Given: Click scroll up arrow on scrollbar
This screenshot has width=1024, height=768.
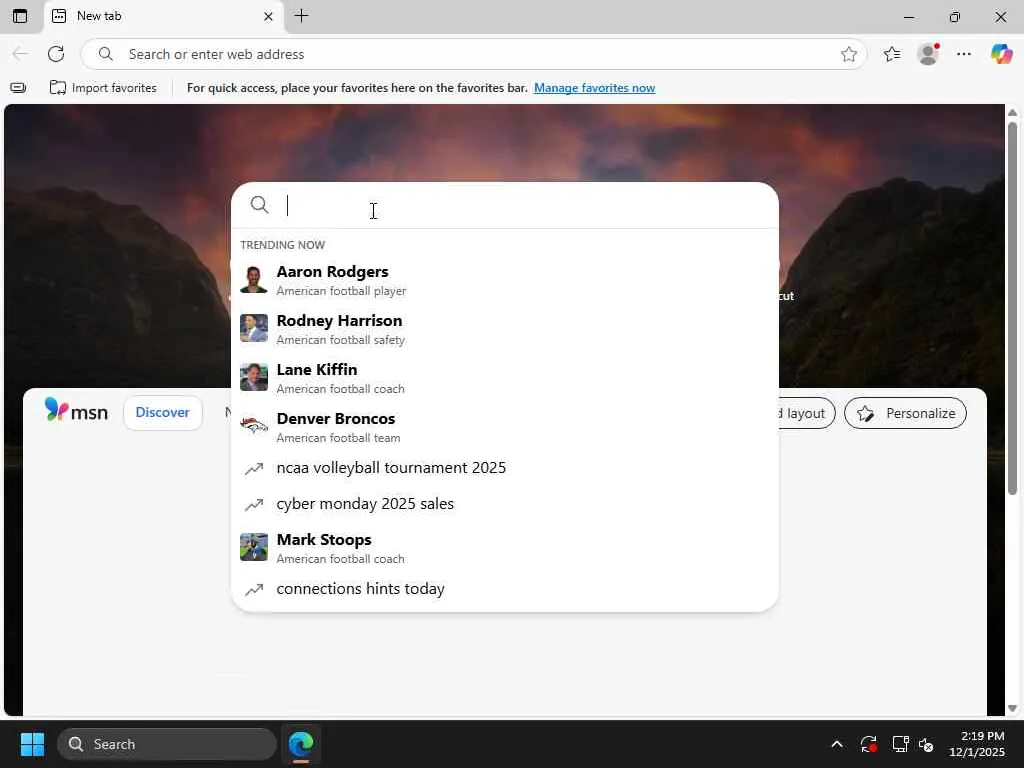Looking at the screenshot, I should pyautogui.click(x=1012, y=113).
